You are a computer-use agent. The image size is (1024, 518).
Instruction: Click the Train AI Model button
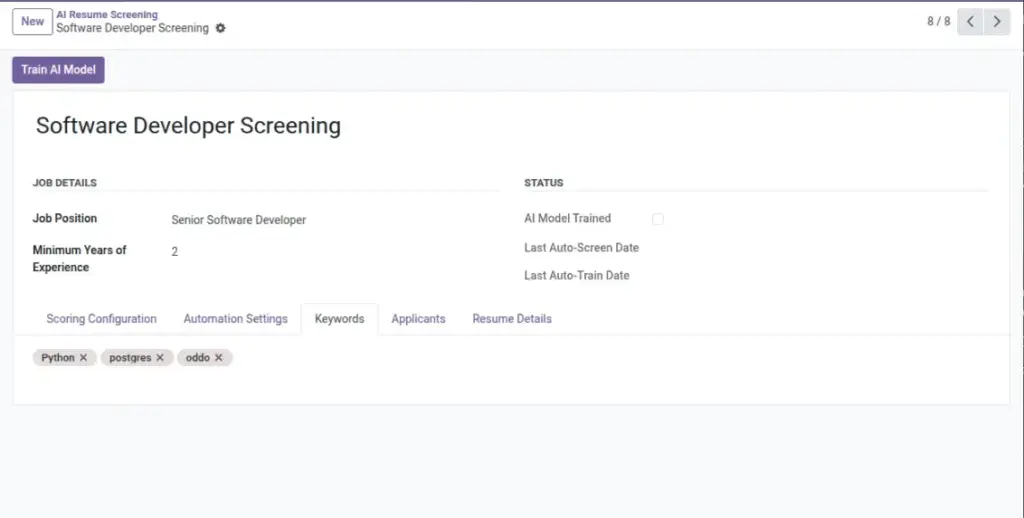tap(58, 70)
